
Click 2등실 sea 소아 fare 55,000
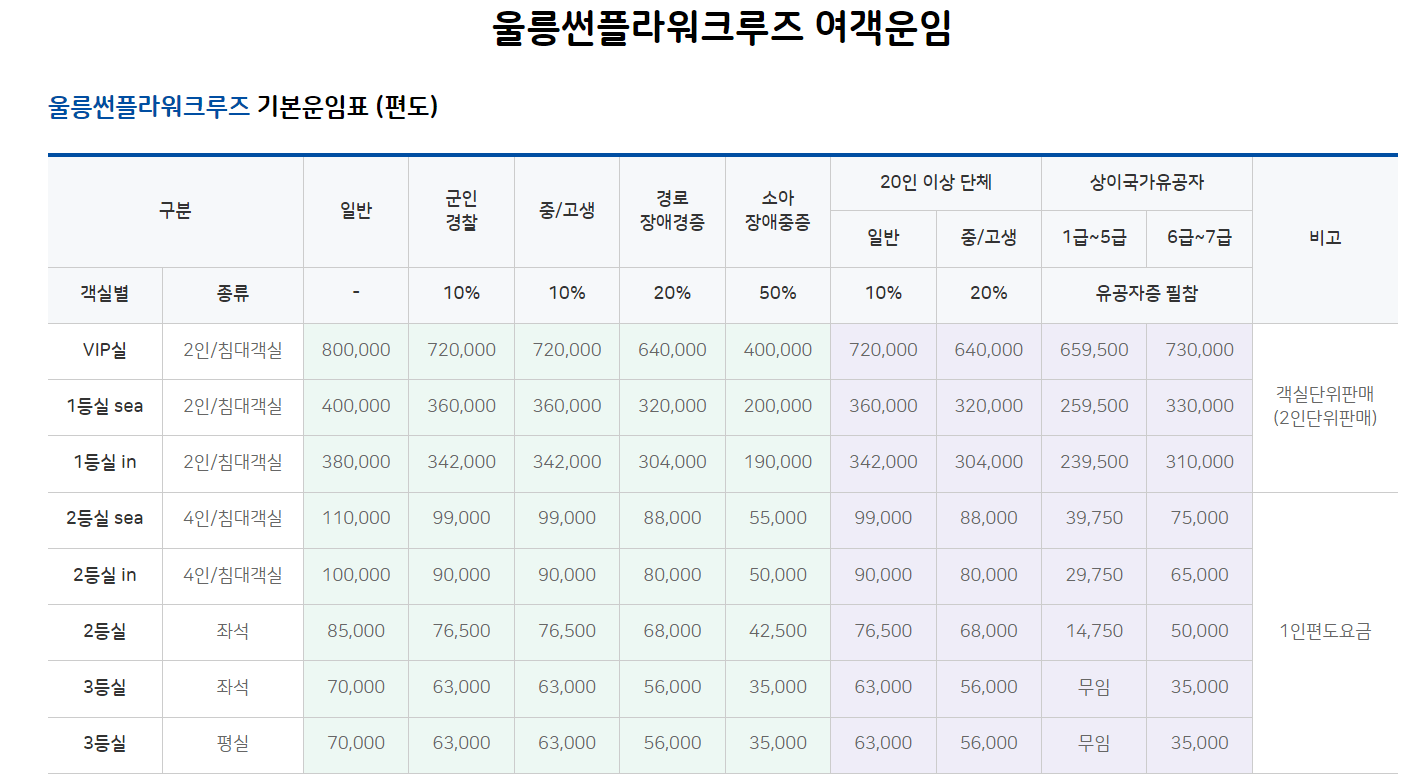coord(778,518)
